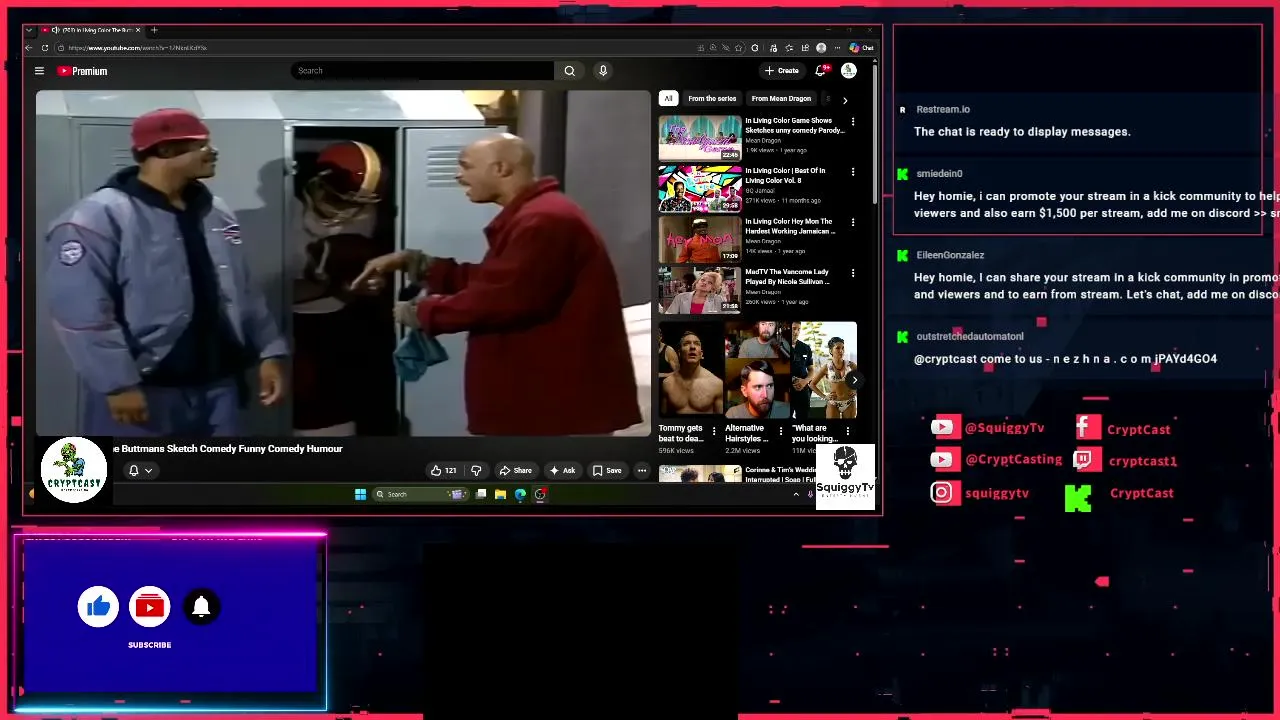The image size is (1280, 720).
Task: Open options for In Living Color Game Shows video
Action: [853, 121]
